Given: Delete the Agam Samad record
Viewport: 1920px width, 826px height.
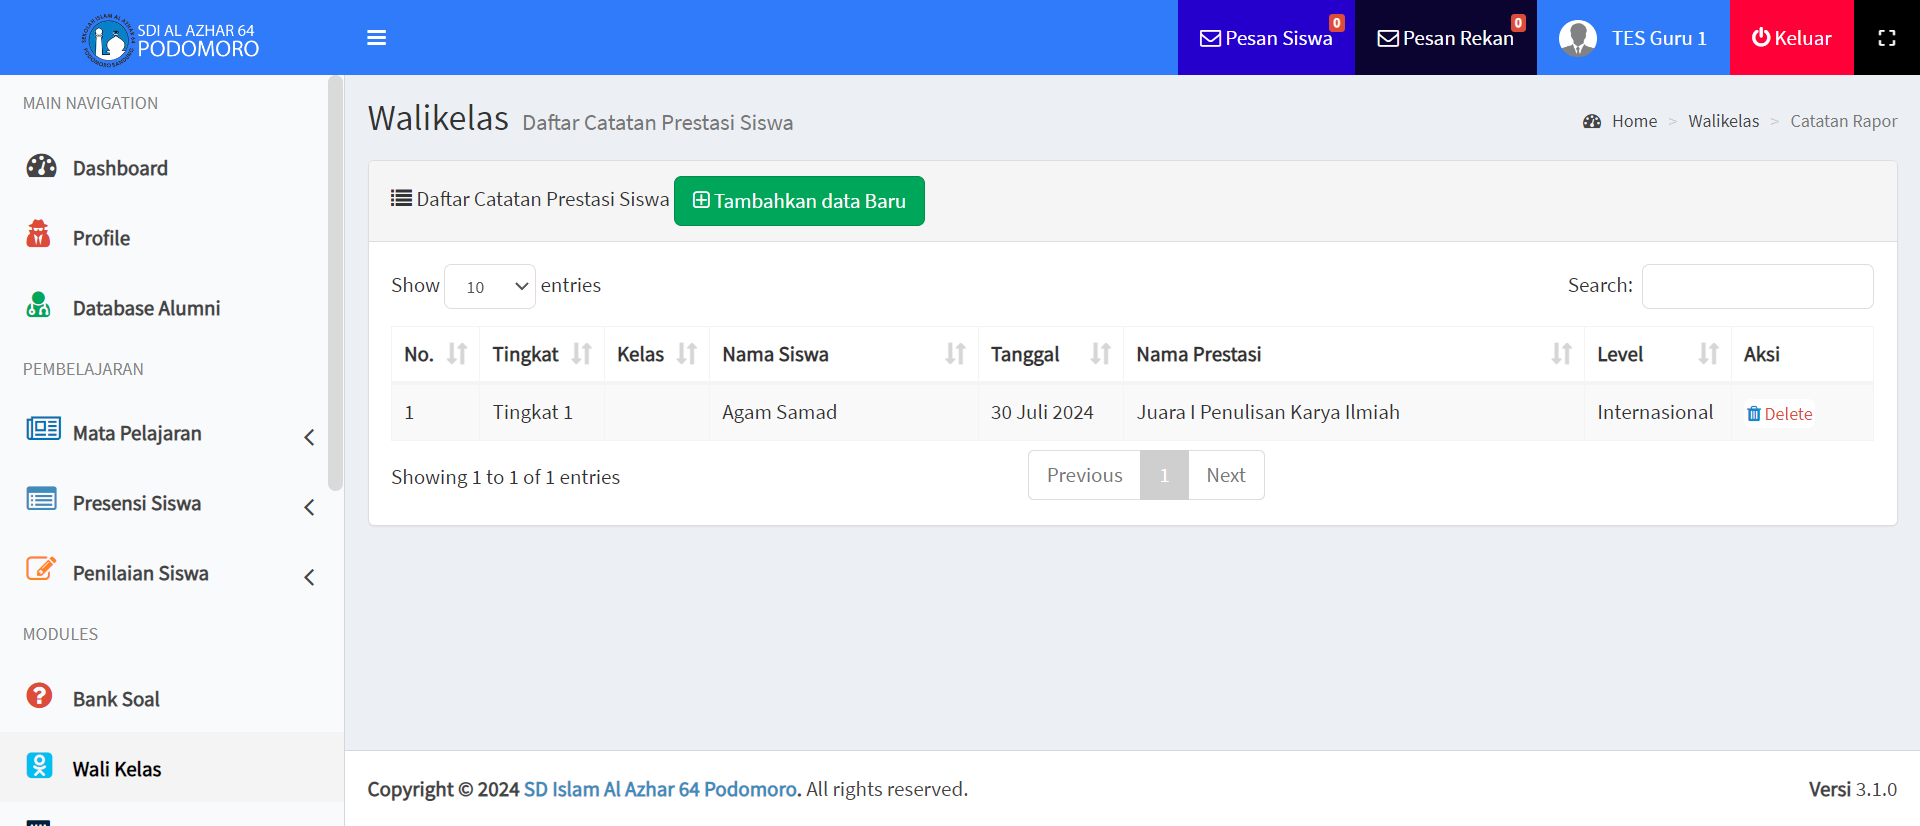Looking at the screenshot, I should click(1779, 414).
